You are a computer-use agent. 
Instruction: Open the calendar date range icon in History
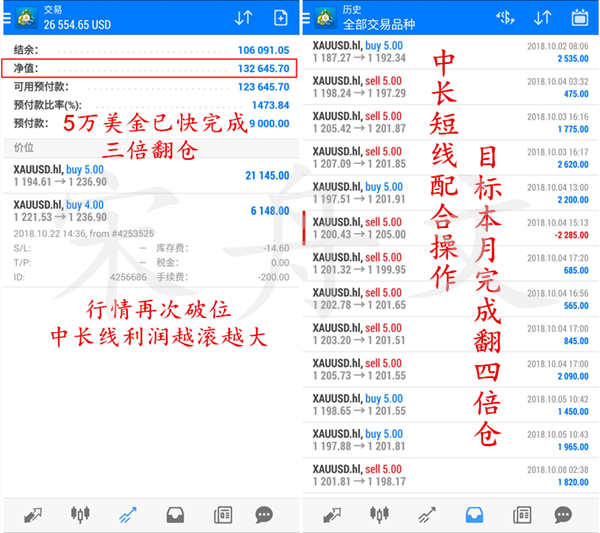pyautogui.click(x=579, y=18)
